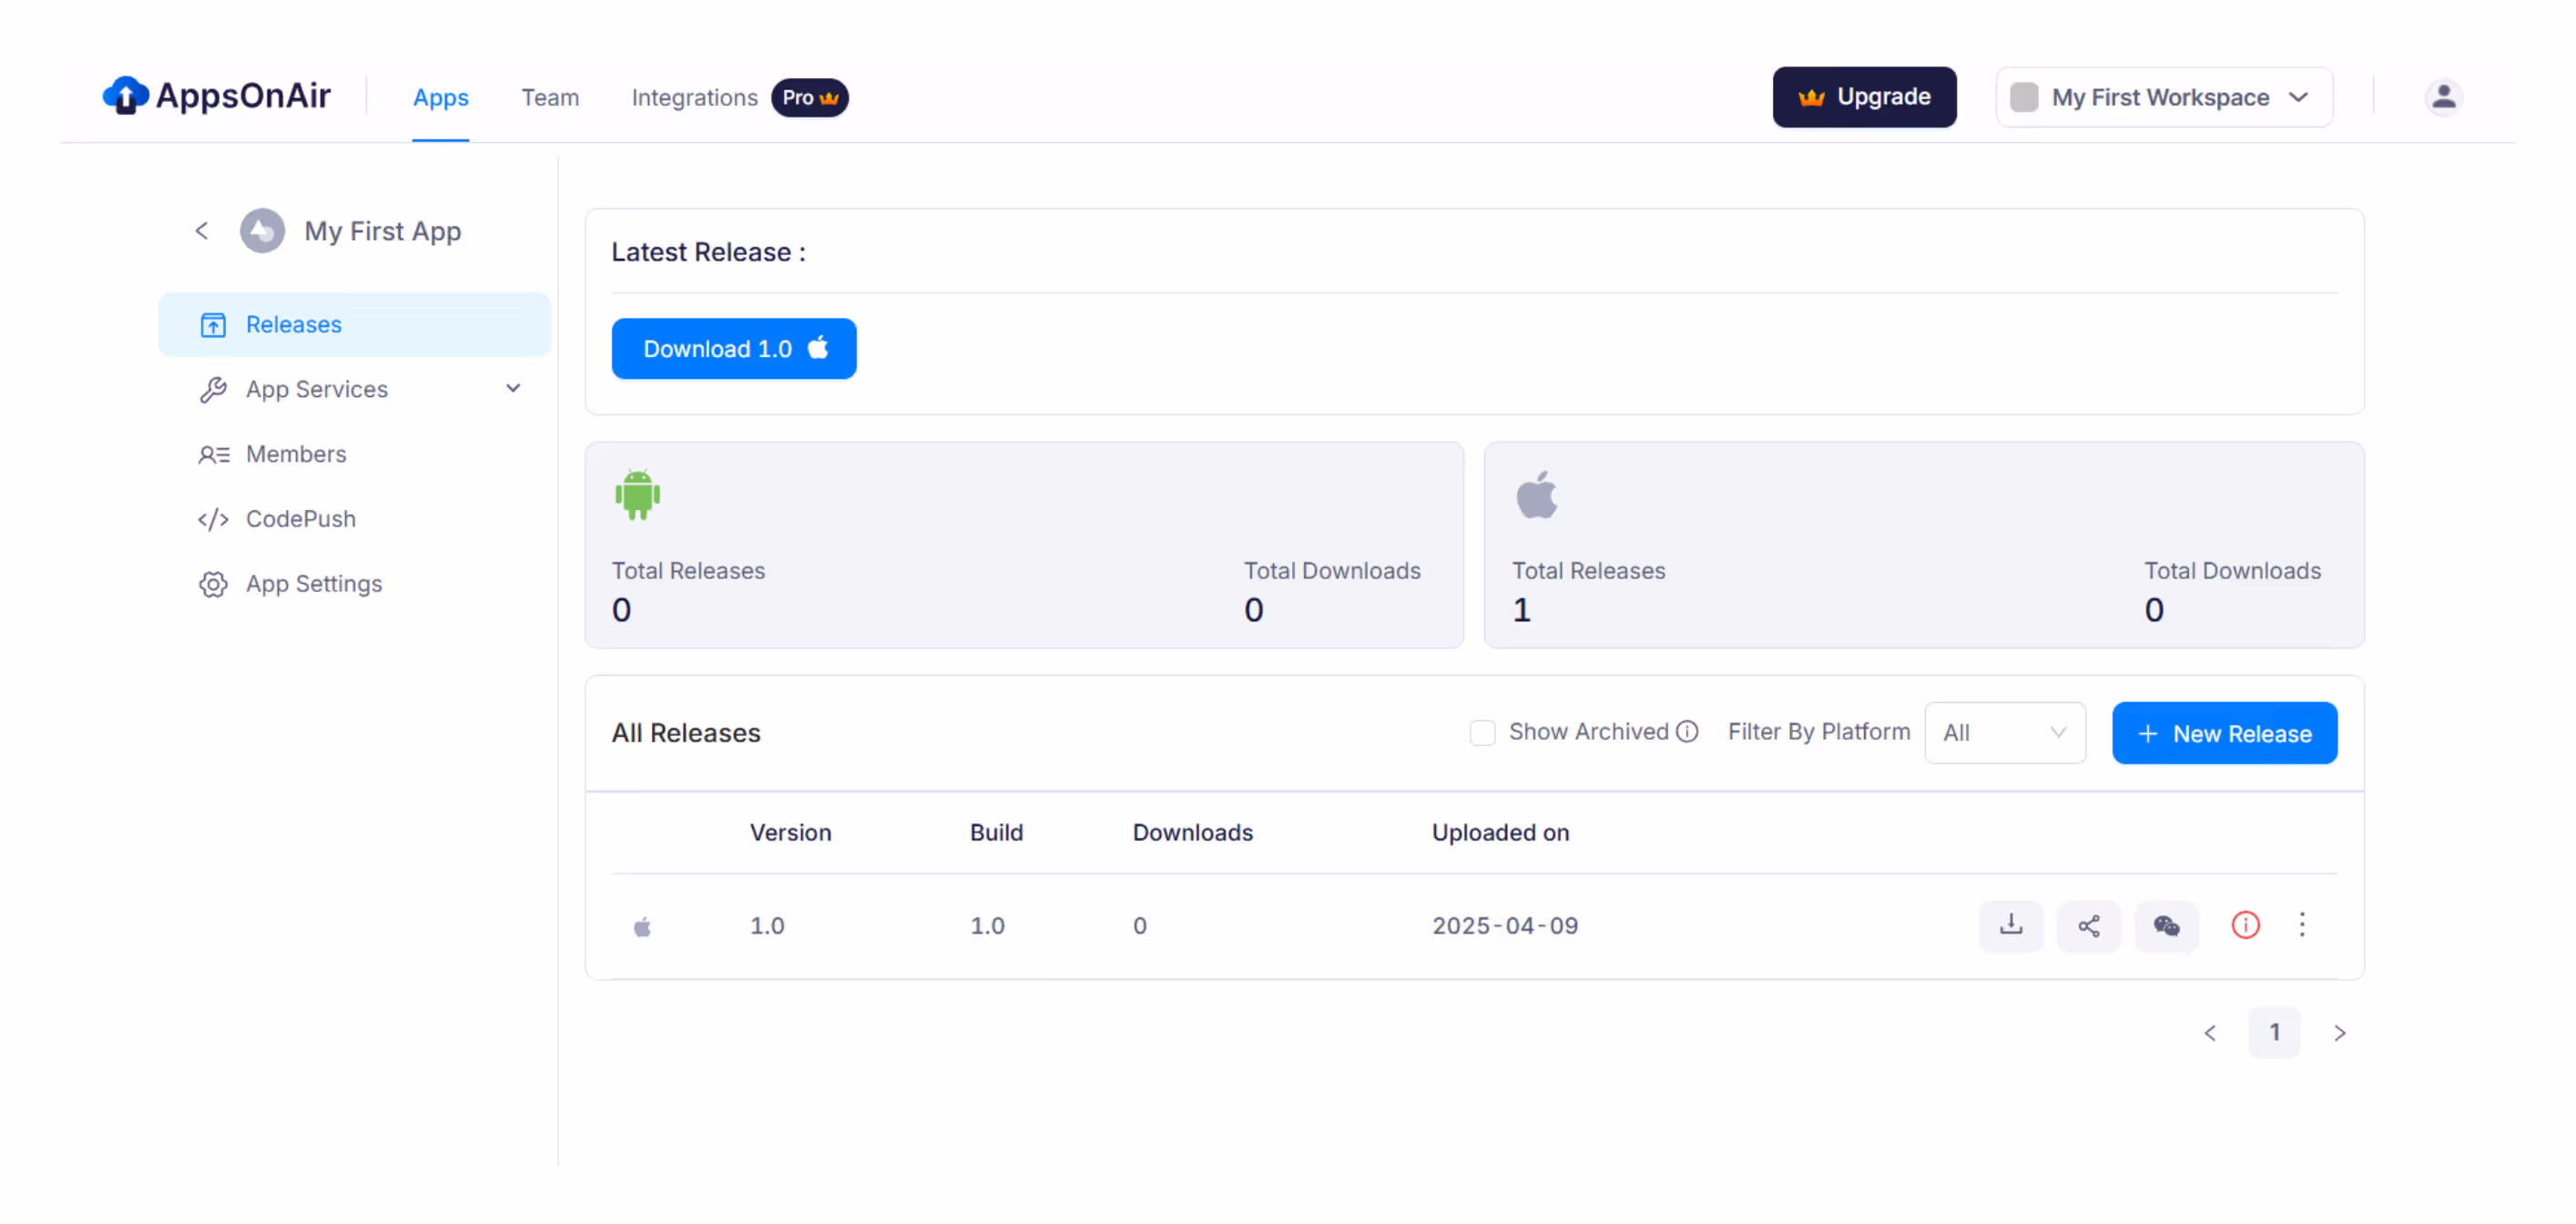Enable the Show Archived checkbox
Viewport: 2576px width, 1224px height.
point(1482,733)
